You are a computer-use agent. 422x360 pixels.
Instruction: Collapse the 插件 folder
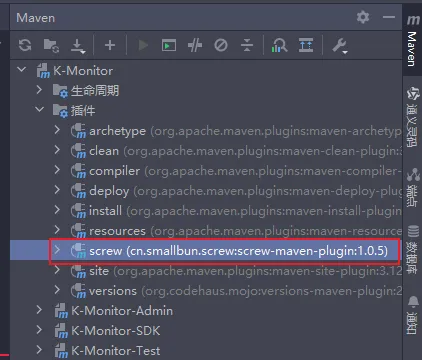(39, 109)
